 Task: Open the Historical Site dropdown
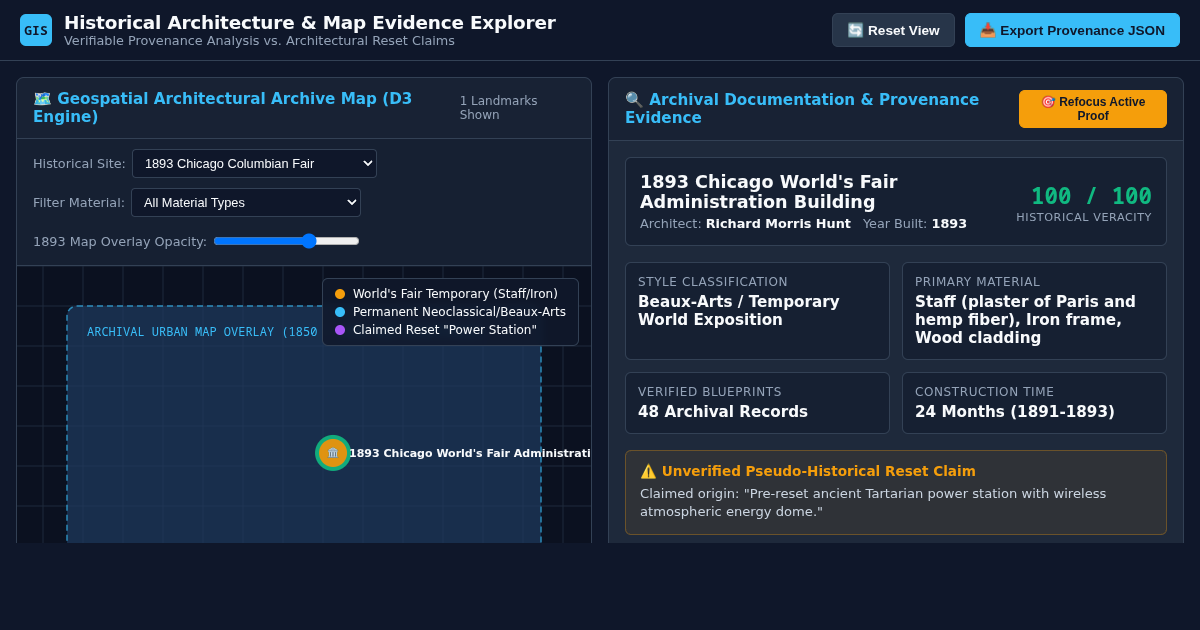coord(254,163)
